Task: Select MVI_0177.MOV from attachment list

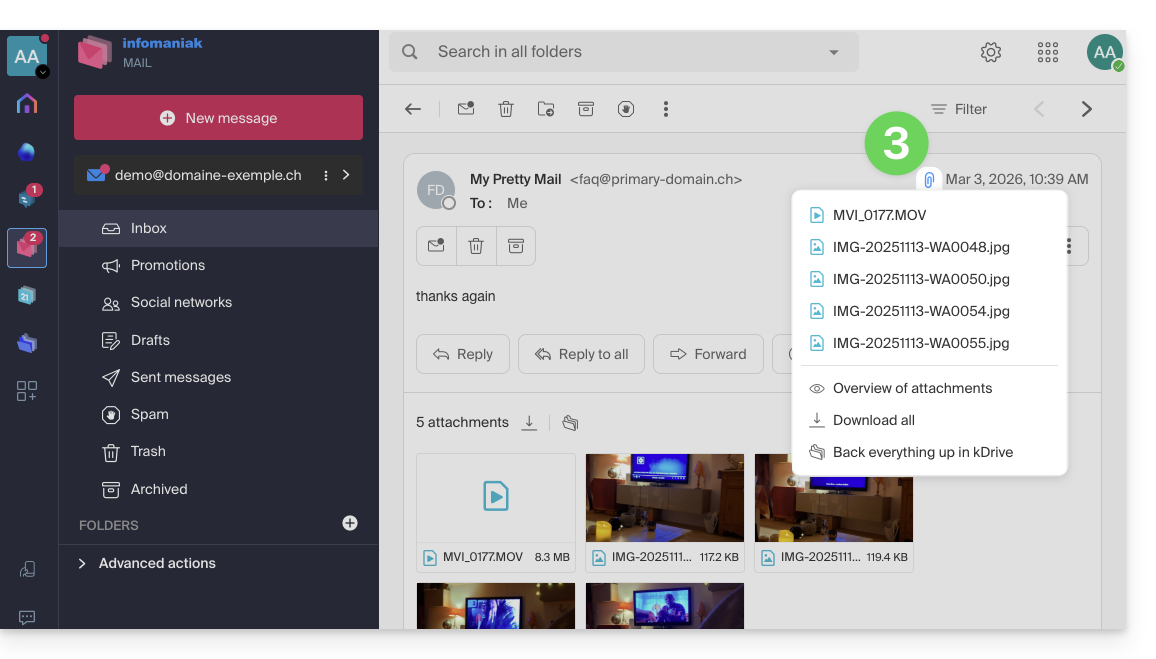Action: coord(880,215)
